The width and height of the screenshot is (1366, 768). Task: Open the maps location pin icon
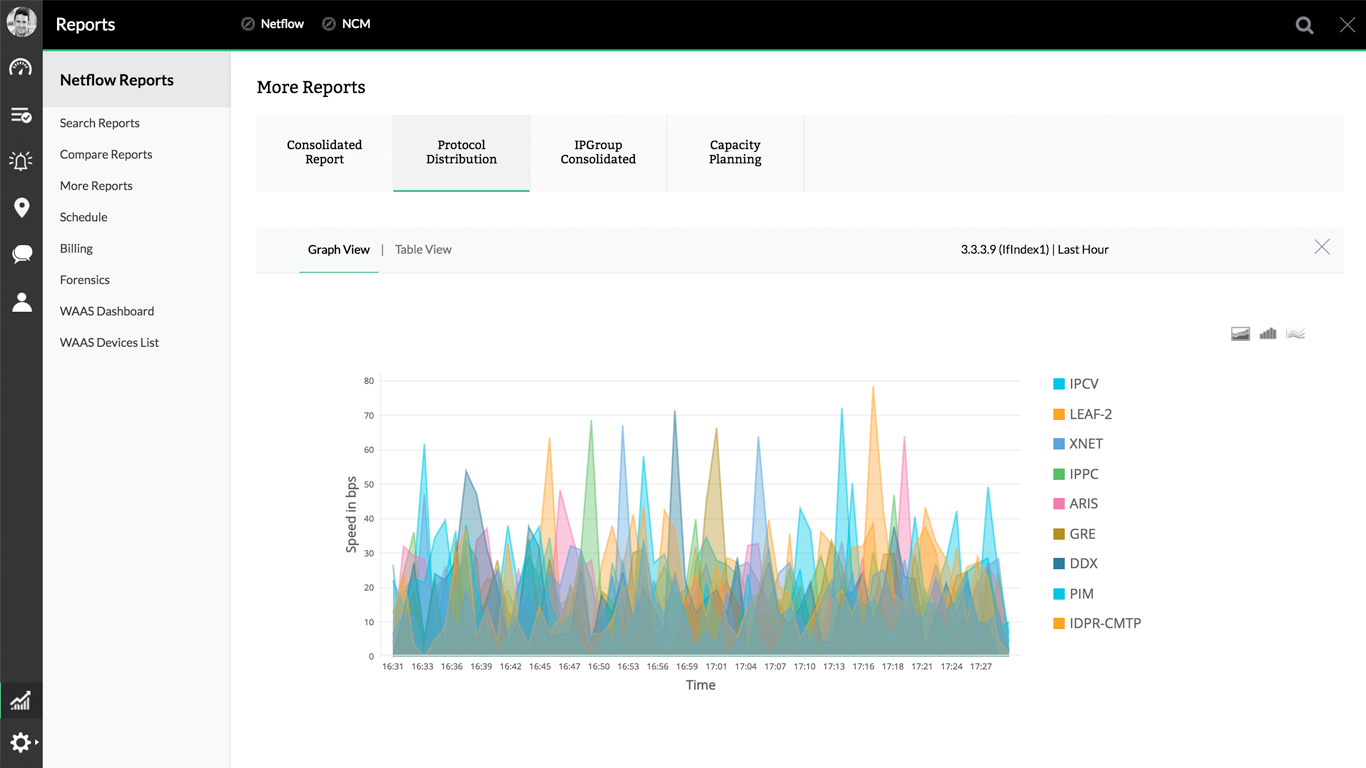click(x=21, y=208)
